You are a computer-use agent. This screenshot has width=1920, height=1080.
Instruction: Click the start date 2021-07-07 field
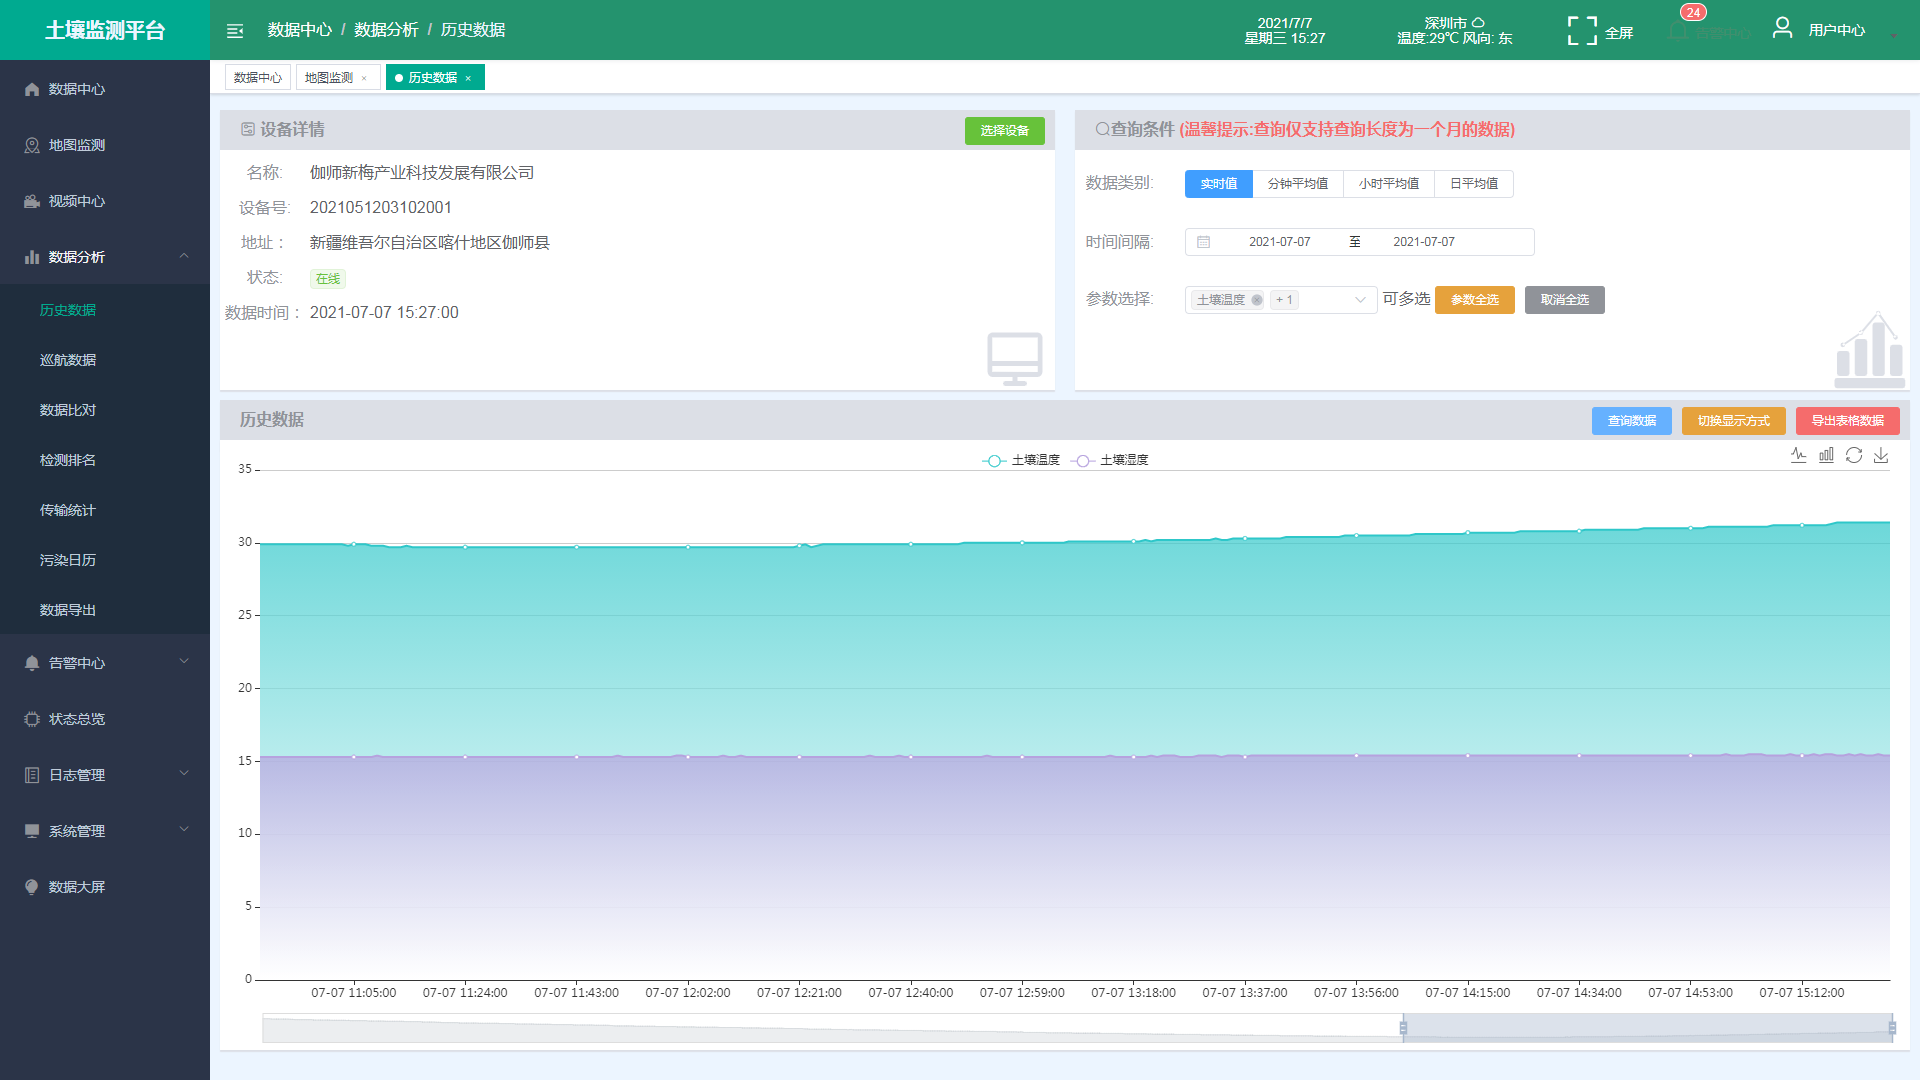pos(1279,242)
